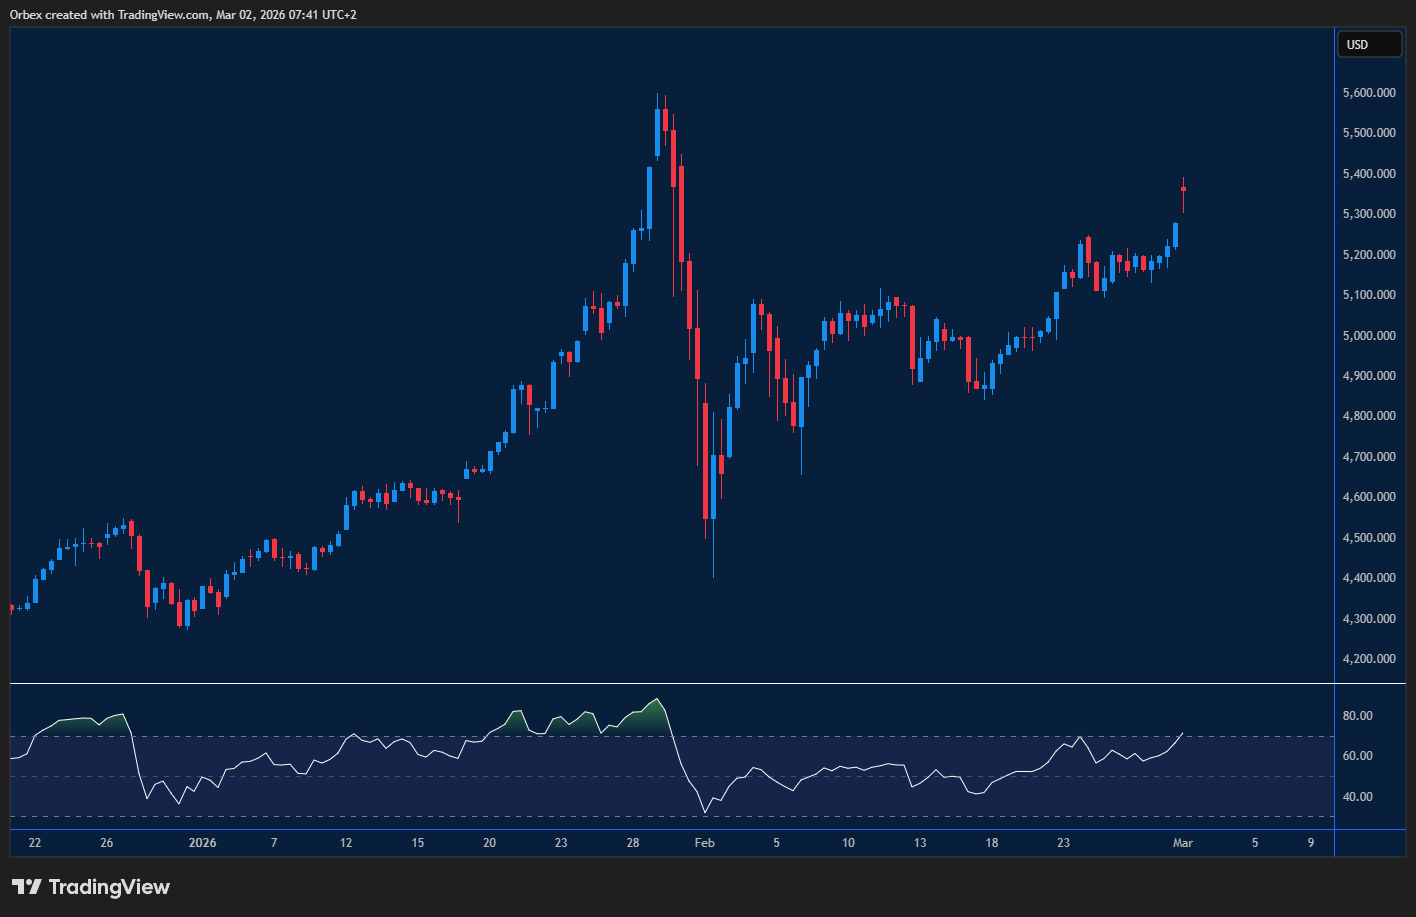The height and width of the screenshot is (917, 1416).
Task: Click the 40.00 RSI scale label
Action: (x=1358, y=797)
